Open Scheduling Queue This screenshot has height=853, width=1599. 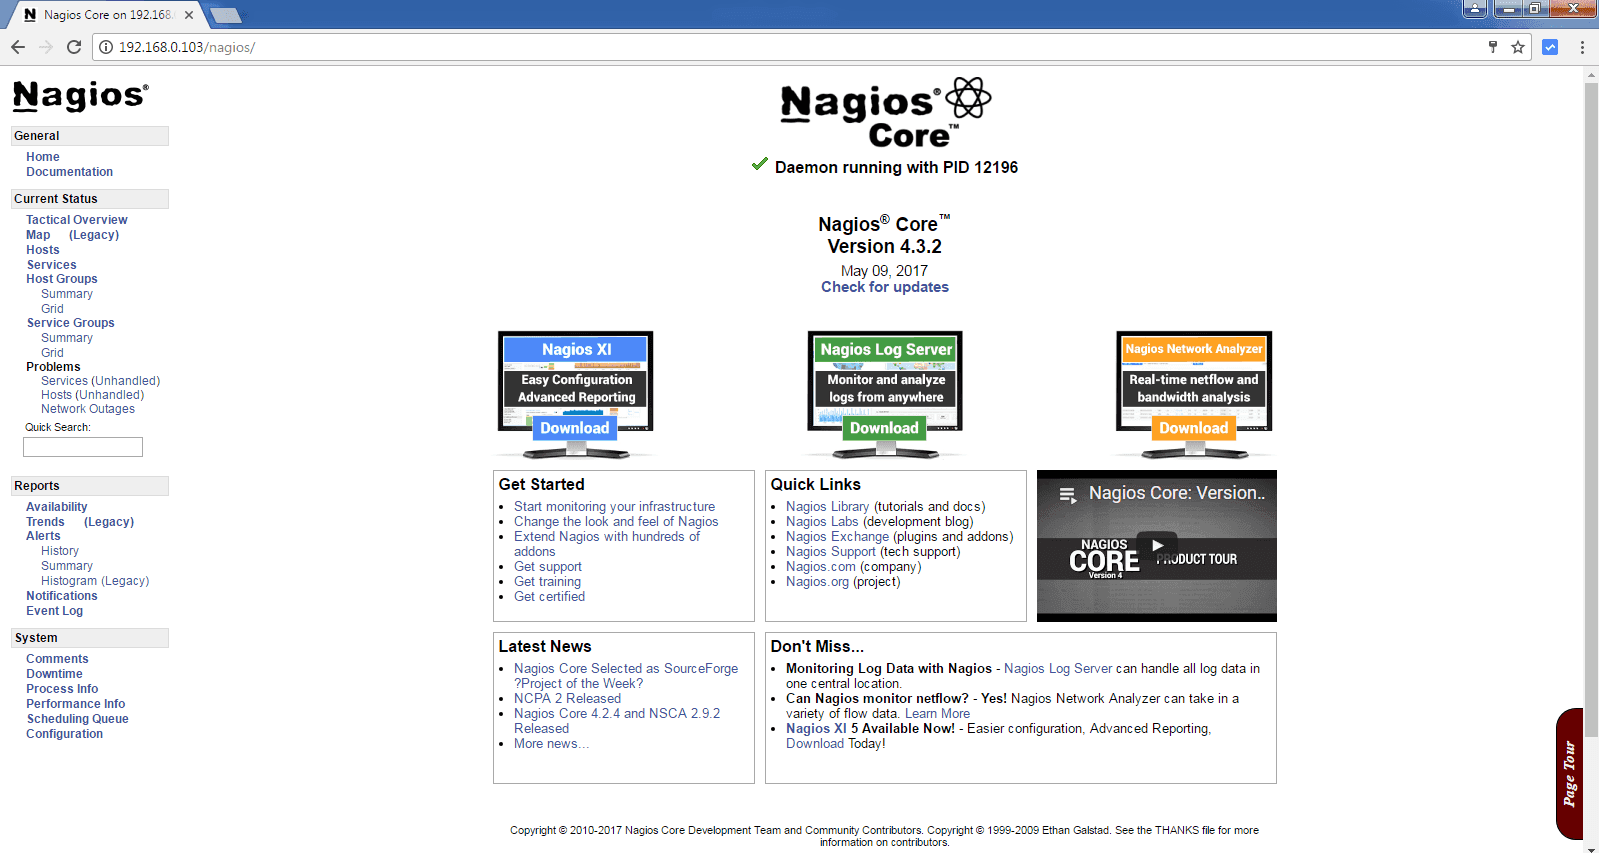(x=77, y=719)
